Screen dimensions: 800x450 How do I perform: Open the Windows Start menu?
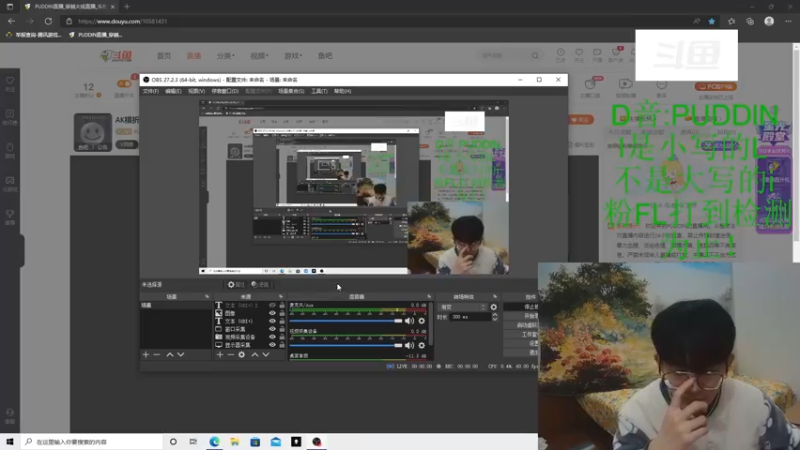pyautogui.click(x=10, y=442)
